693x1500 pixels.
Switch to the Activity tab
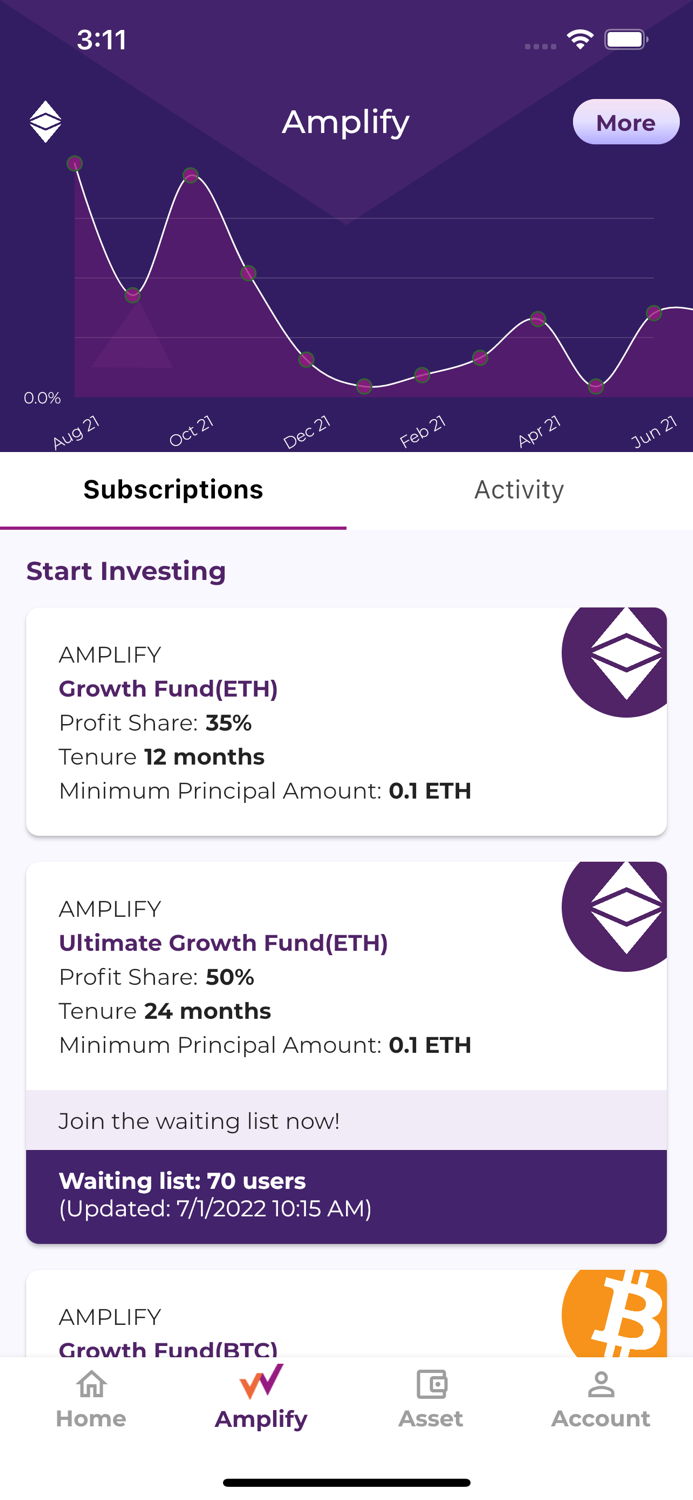(x=519, y=490)
